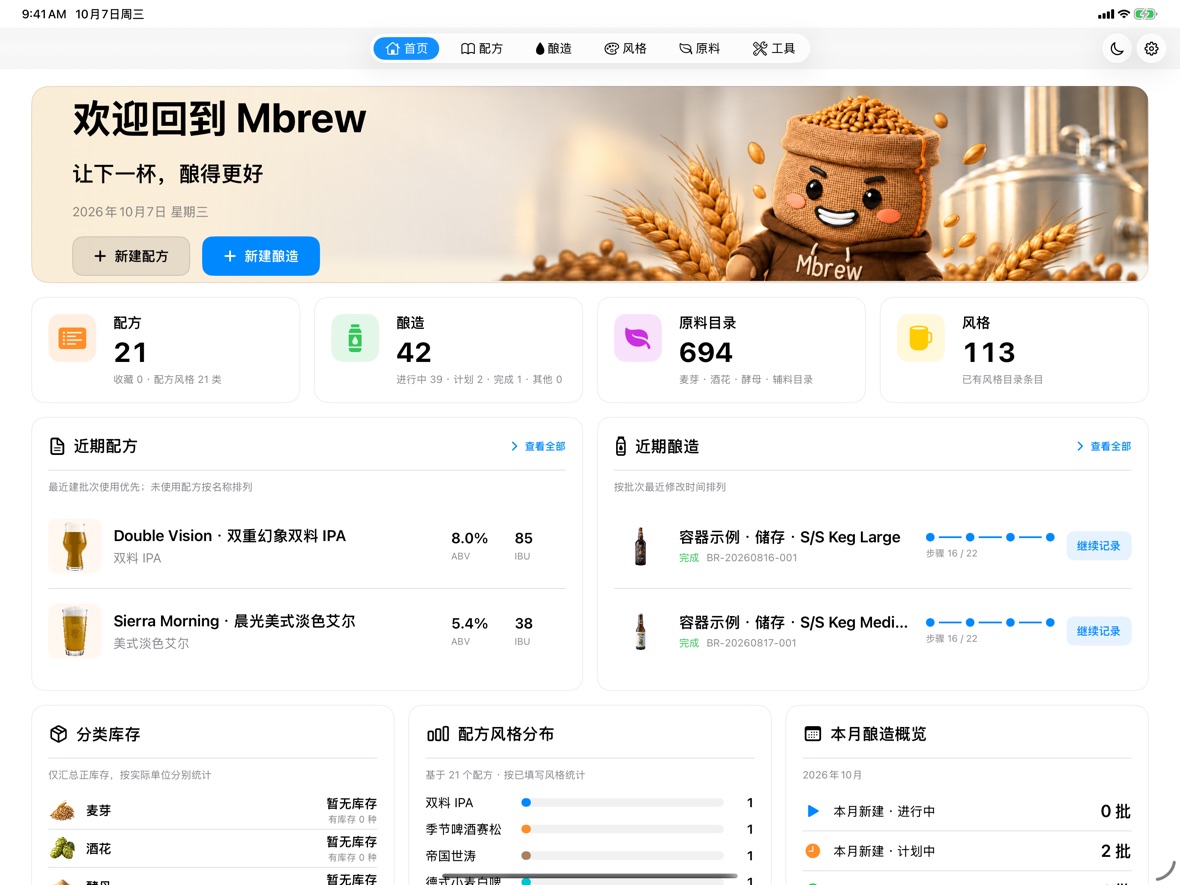Click the S/S Keg Medi bottle icon
The width and height of the screenshot is (1180, 885).
(x=640, y=631)
